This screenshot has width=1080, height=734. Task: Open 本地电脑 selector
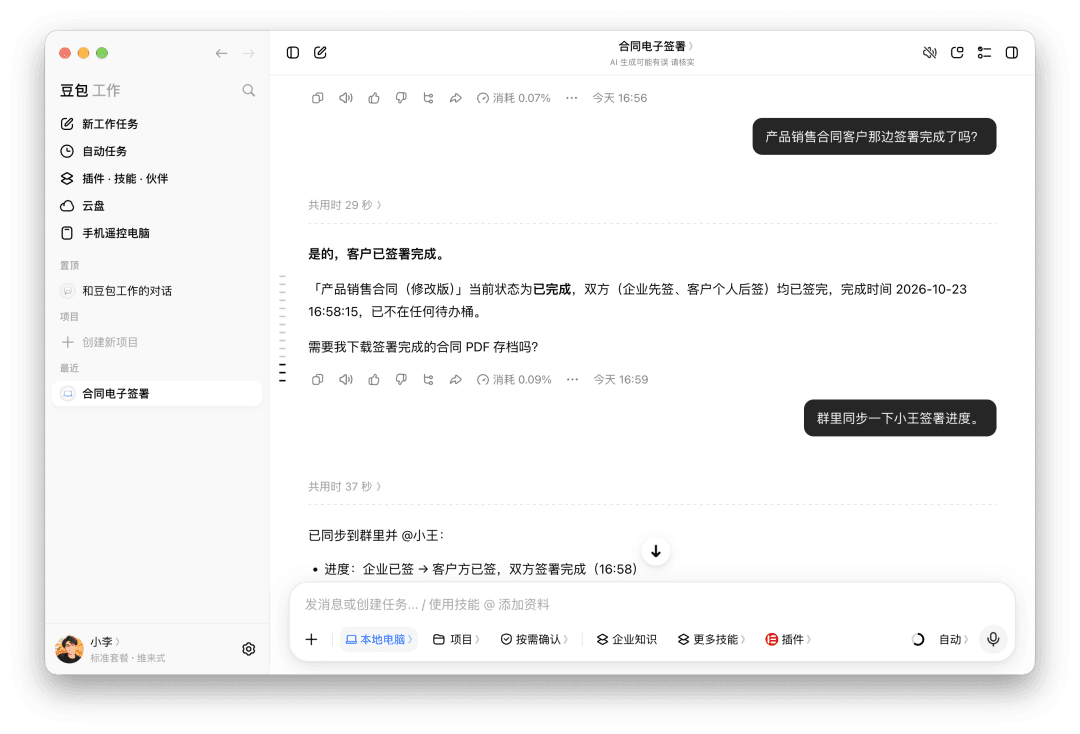coord(379,640)
